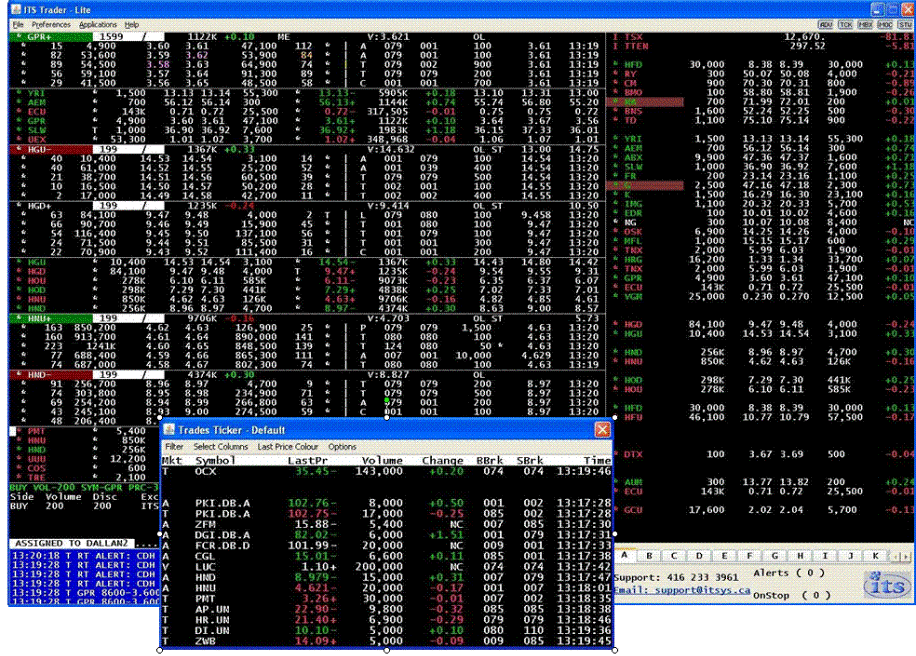This screenshot has height=656, width=916.
Task: Click the its logo
Action: click(887, 584)
